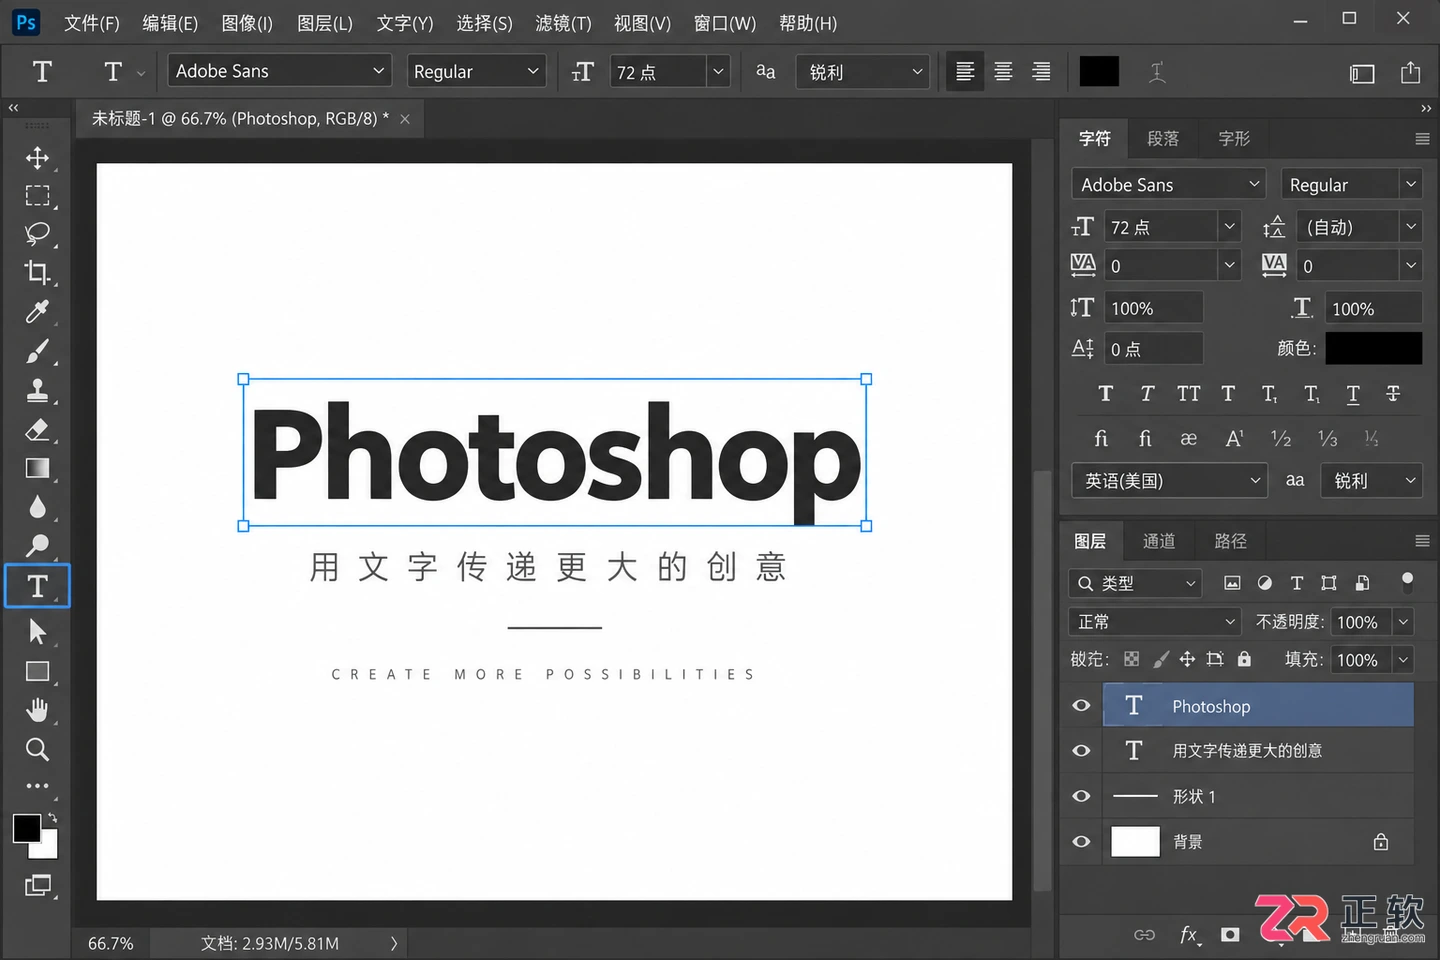Select the Lasso tool

[x=37, y=234]
